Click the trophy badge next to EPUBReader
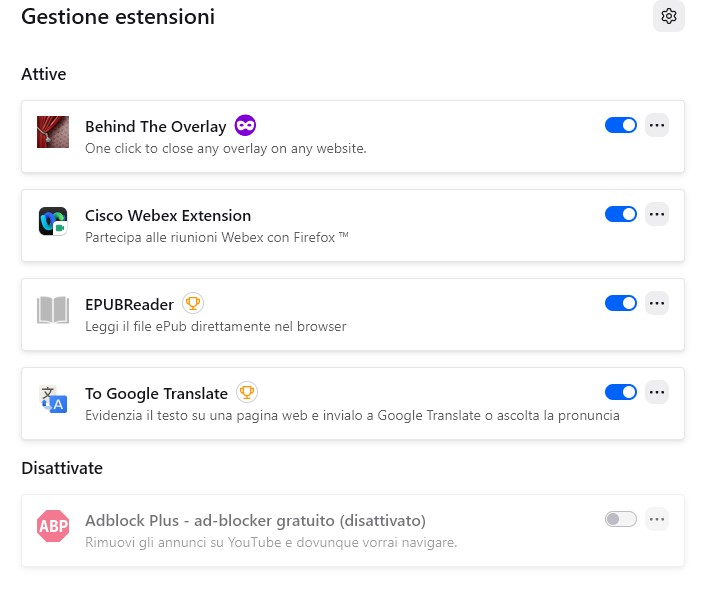Screen dimensions: 701x589 coord(193,303)
